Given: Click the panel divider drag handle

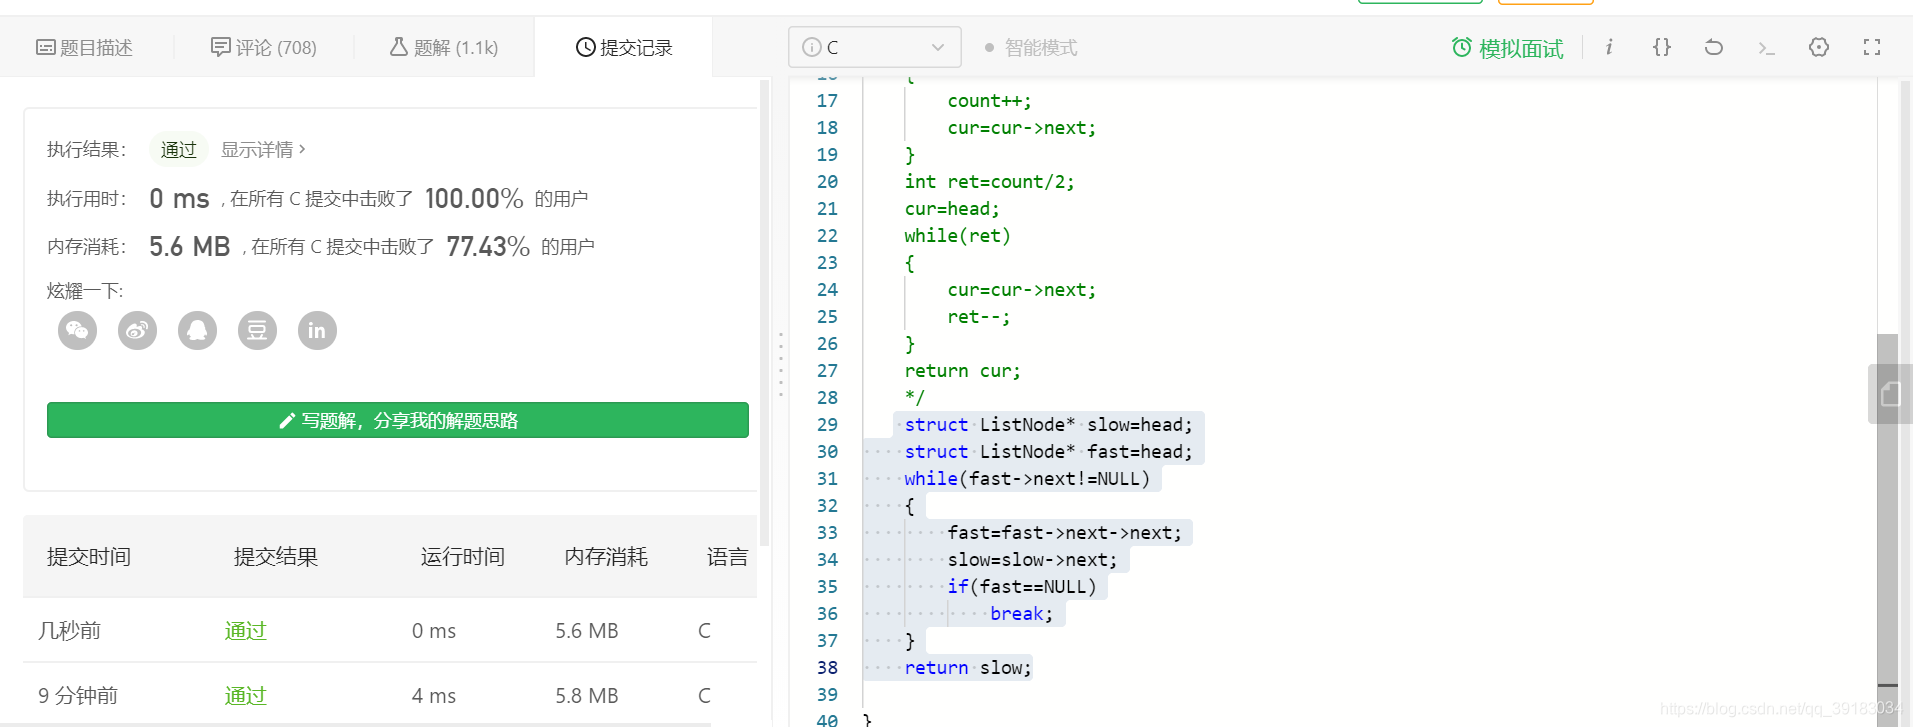Looking at the screenshot, I should [780, 364].
